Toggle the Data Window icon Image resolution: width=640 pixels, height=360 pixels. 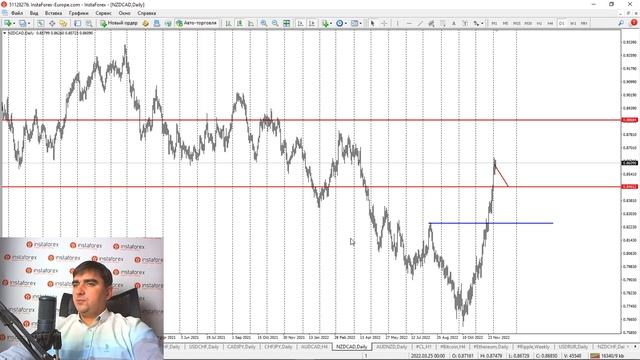(x=52, y=23)
